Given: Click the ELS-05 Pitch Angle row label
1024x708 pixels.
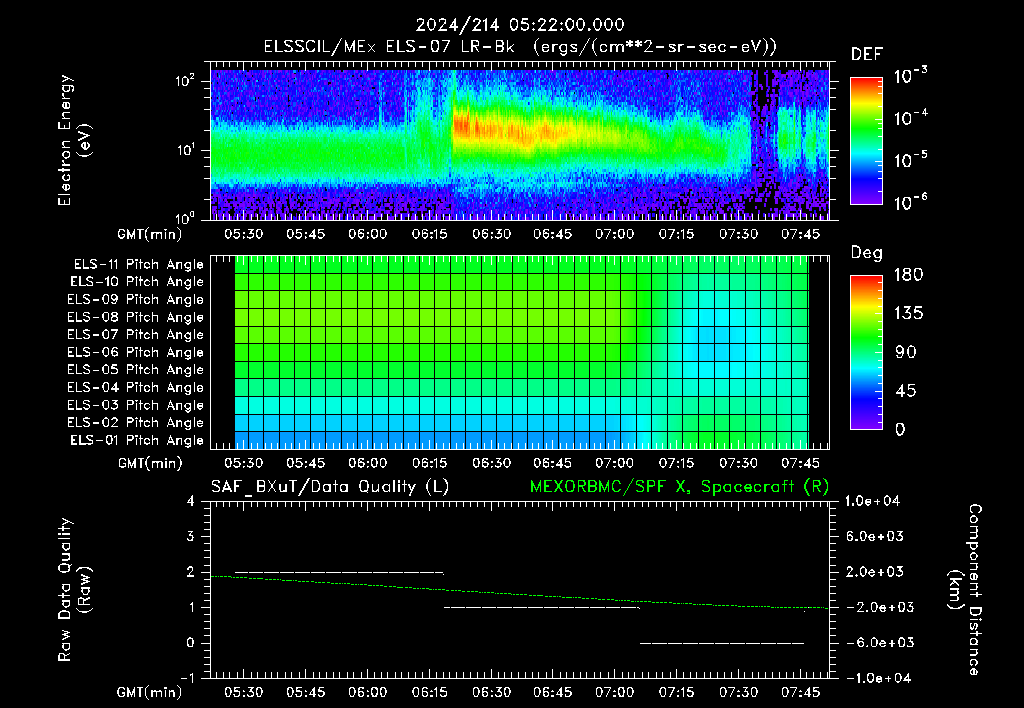Looking at the screenshot, I should [x=135, y=370].
